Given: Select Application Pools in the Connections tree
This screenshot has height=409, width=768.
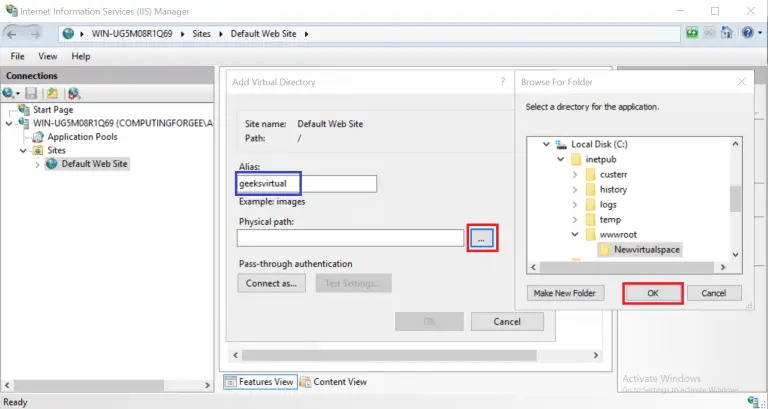Looking at the screenshot, I should click(x=82, y=137).
